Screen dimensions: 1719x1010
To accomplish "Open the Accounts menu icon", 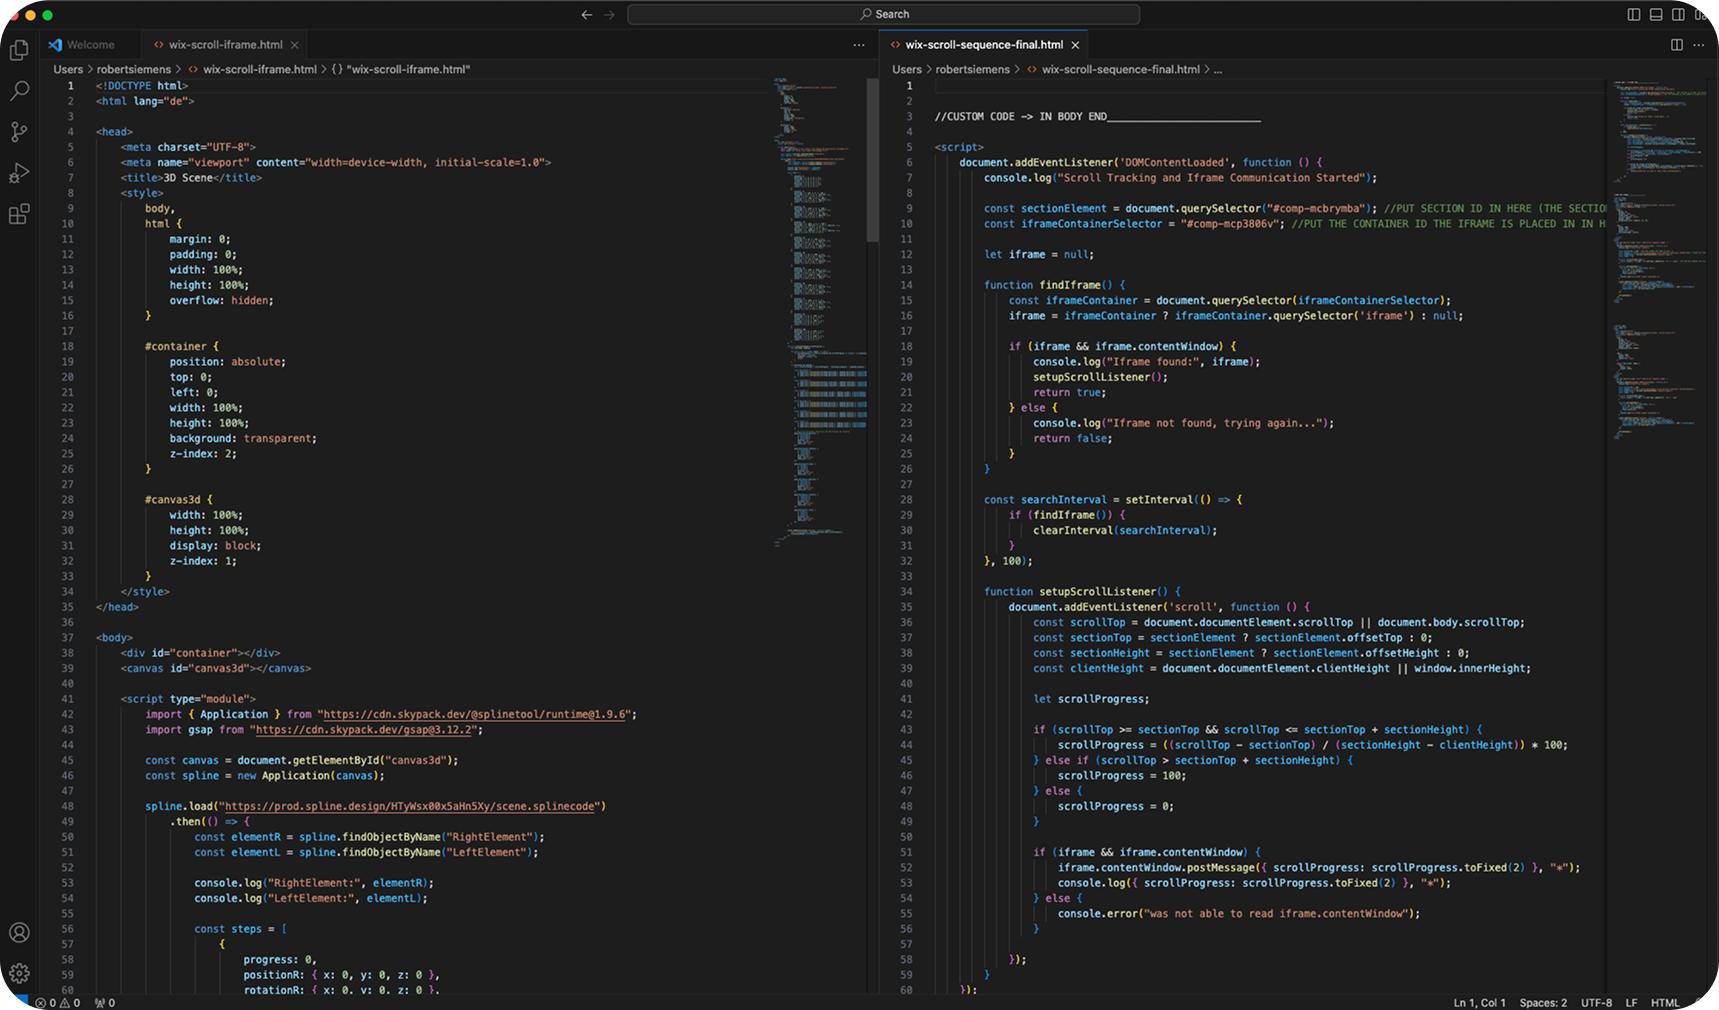I will pos(19,932).
